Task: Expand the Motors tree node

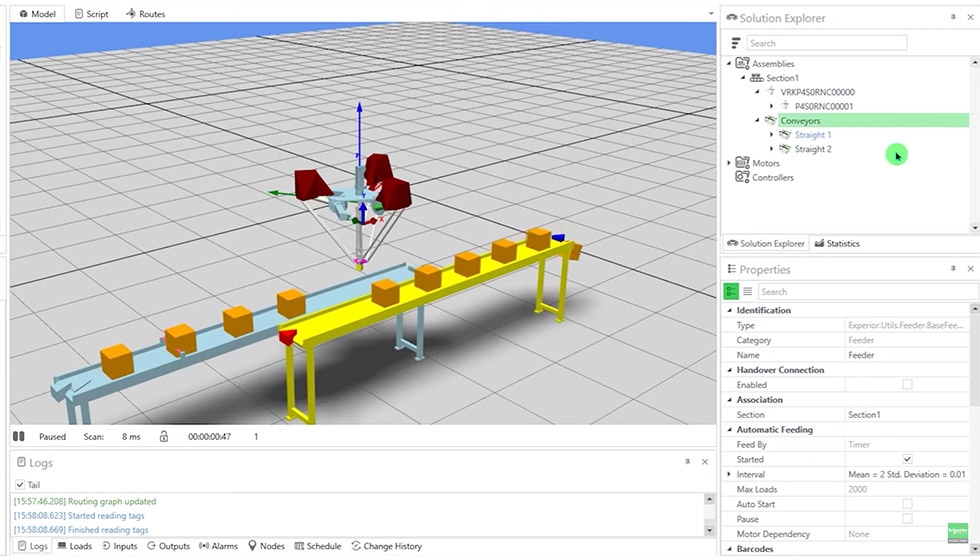Action: pos(729,163)
